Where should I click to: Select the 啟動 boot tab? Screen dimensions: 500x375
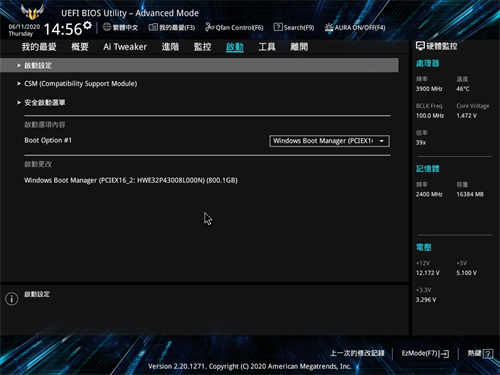pyautogui.click(x=235, y=47)
